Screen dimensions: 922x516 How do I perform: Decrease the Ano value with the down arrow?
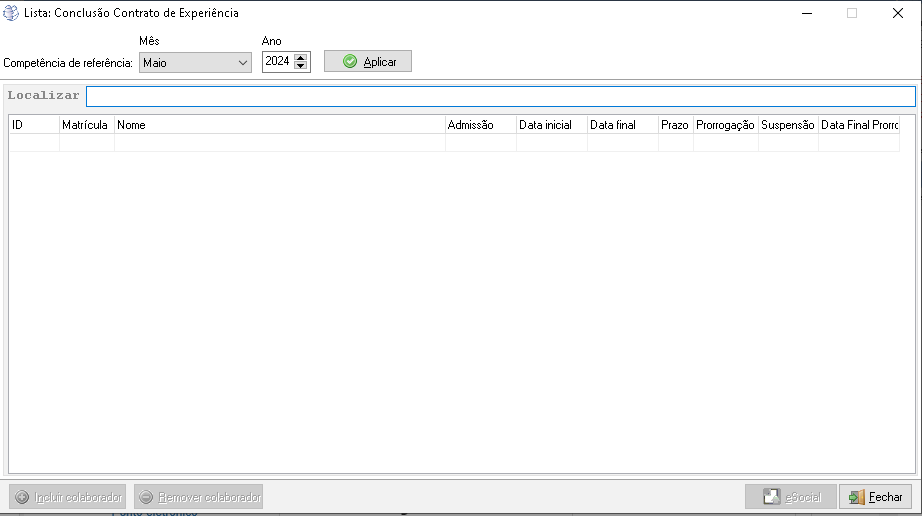coord(301,67)
